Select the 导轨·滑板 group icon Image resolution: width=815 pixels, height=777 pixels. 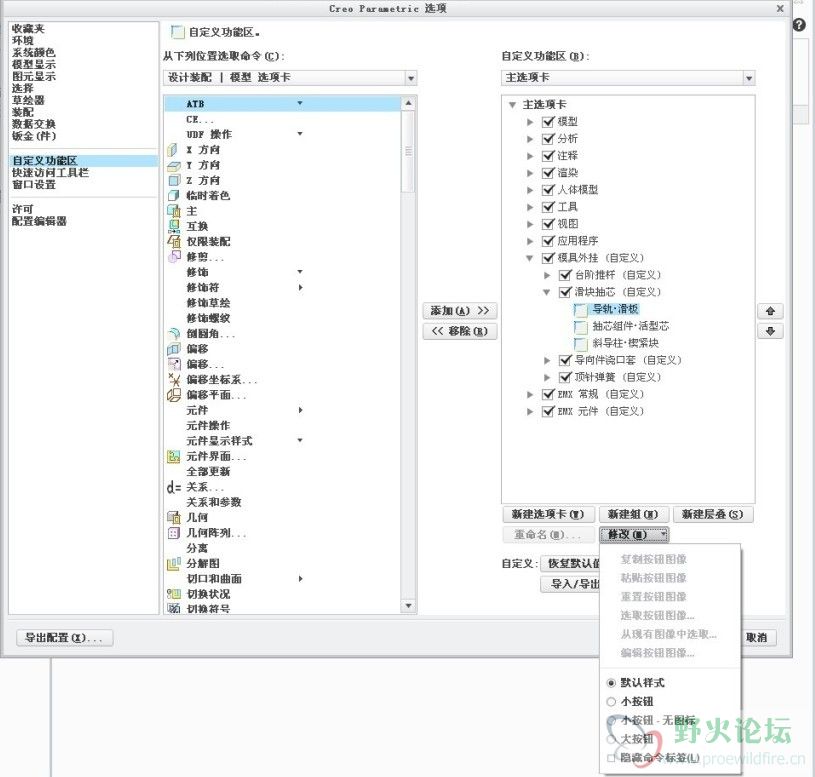[581, 309]
